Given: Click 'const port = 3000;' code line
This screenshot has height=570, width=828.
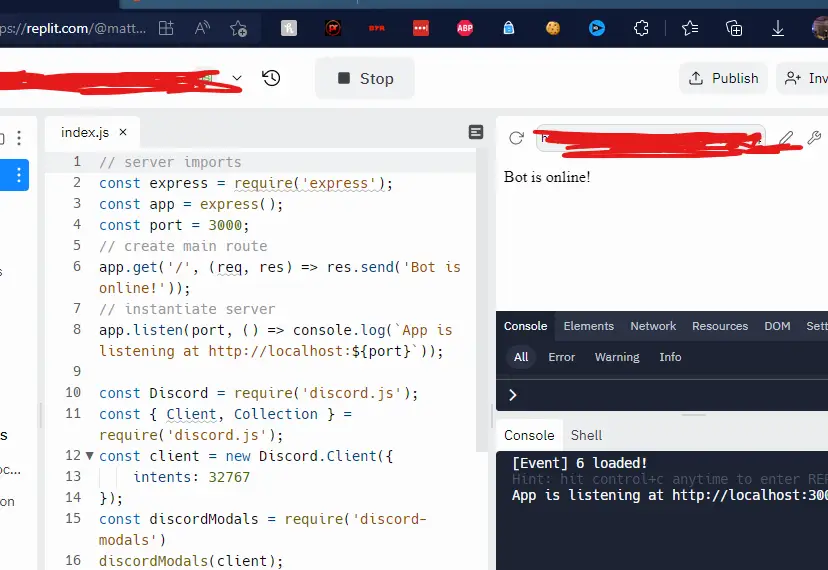Looking at the screenshot, I should tap(174, 225).
